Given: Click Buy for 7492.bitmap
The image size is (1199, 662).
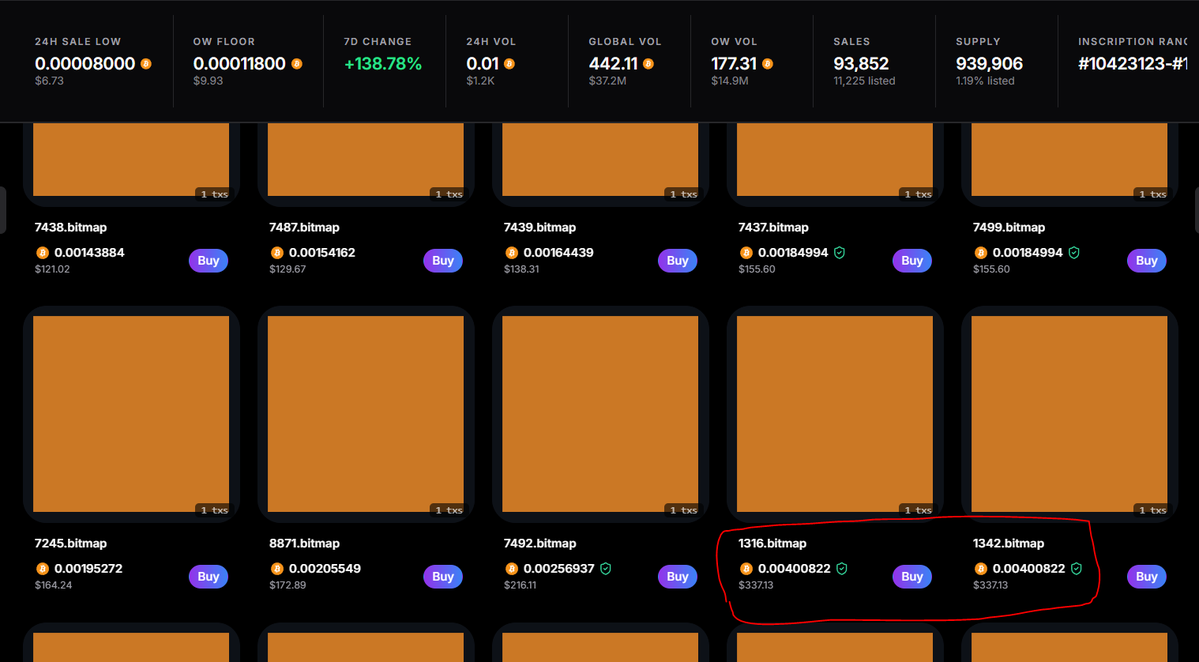Looking at the screenshot, I should tap(677, 576).
